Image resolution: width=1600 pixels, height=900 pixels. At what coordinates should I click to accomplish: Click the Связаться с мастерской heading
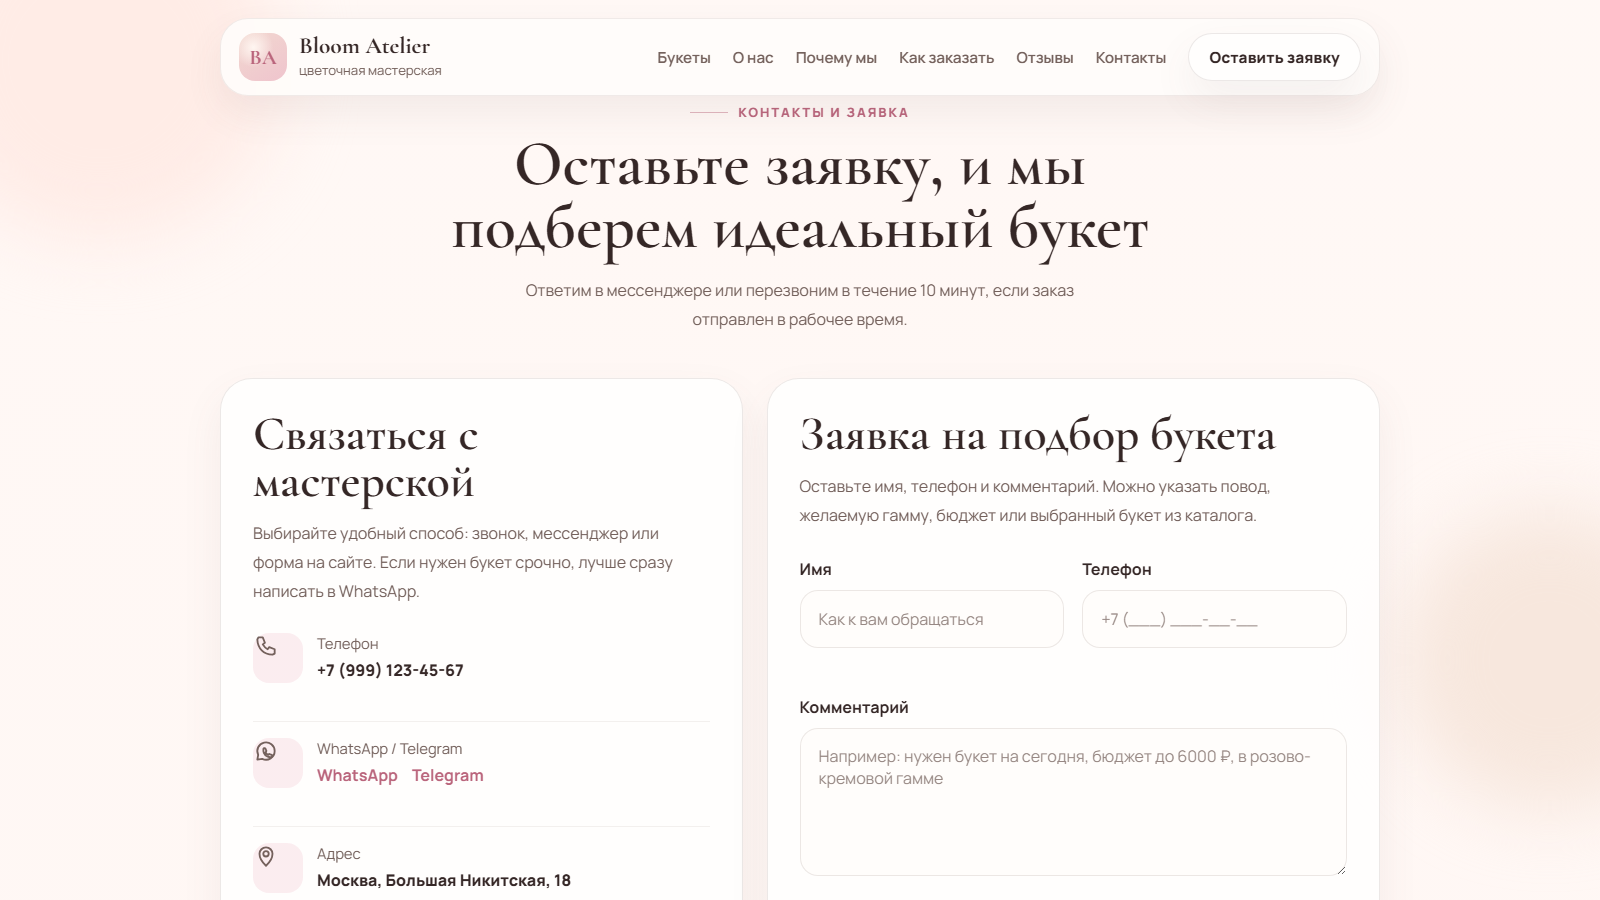(366, 459)
